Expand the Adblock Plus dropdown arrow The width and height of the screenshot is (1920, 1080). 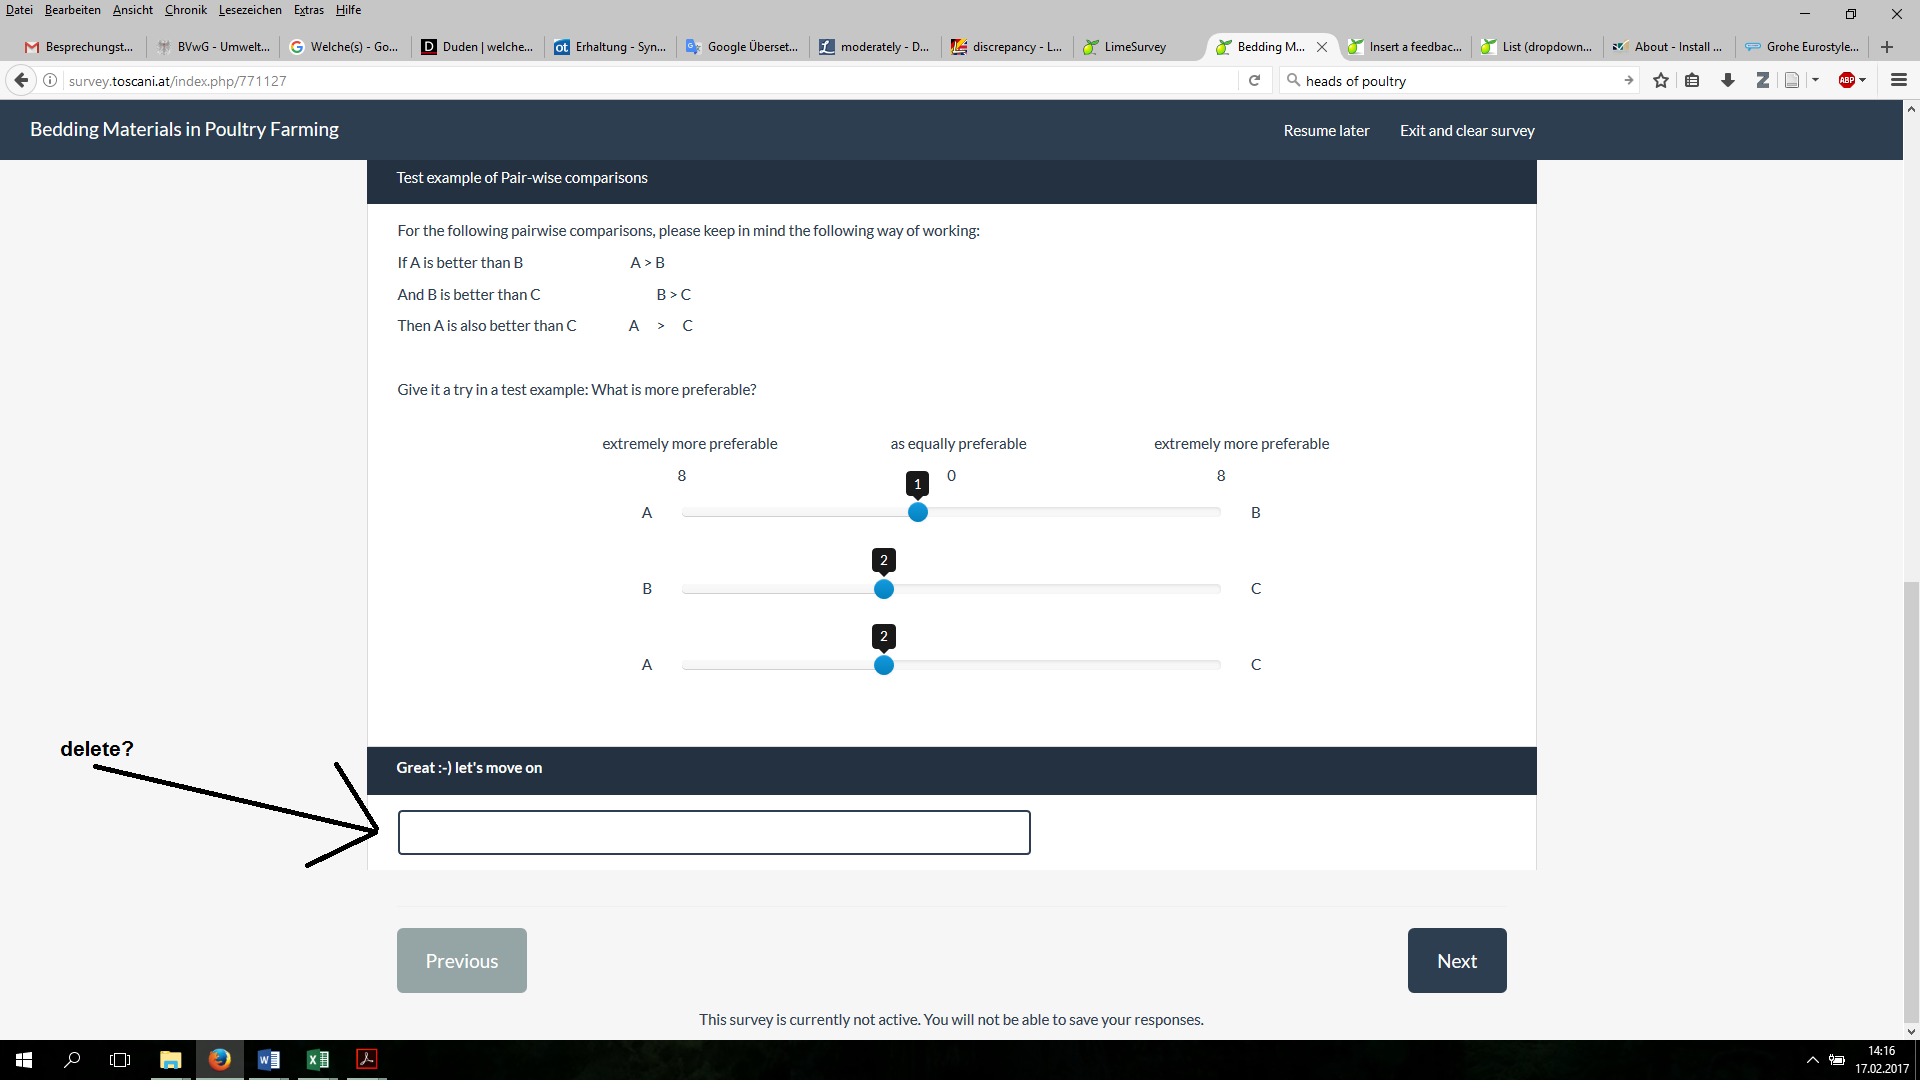(x=1863, y=80)
